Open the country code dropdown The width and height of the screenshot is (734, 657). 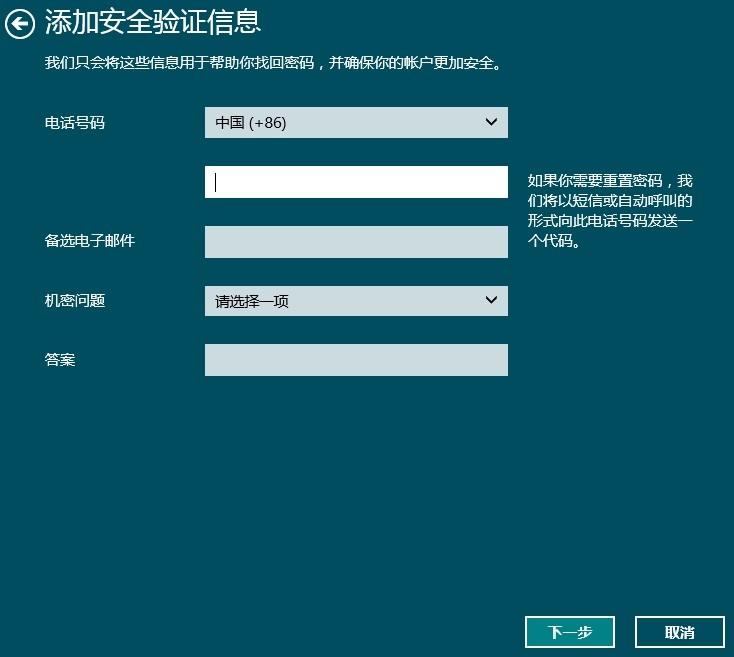click(355, 123)
